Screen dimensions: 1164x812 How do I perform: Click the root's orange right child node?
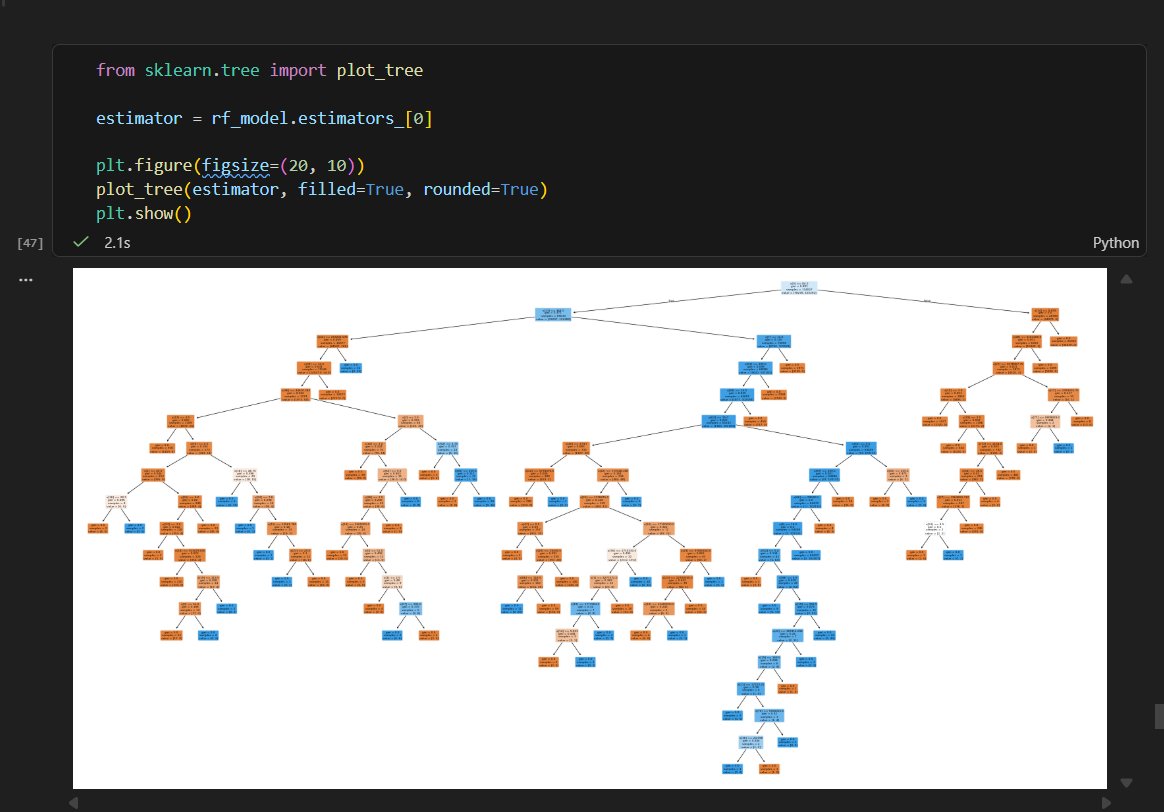point(1045,314)
